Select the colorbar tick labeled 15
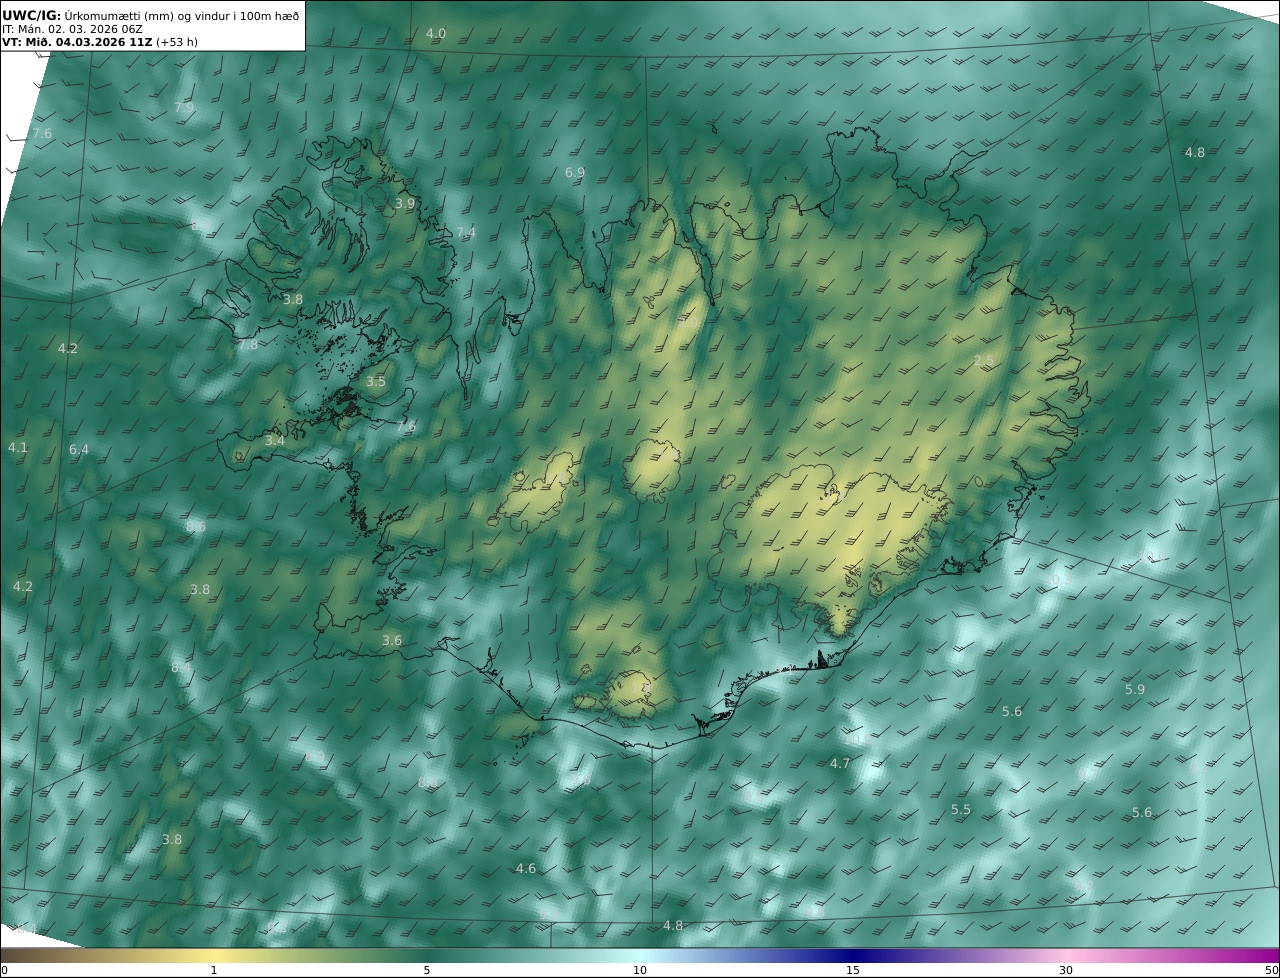This screenshot has width=1280, height=978. tap(853, 970)
